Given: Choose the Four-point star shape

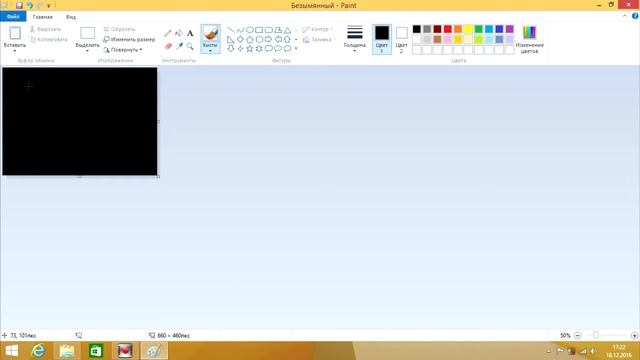Looking at the screenshot, I should pyautogui.click(x=240, y=49).
